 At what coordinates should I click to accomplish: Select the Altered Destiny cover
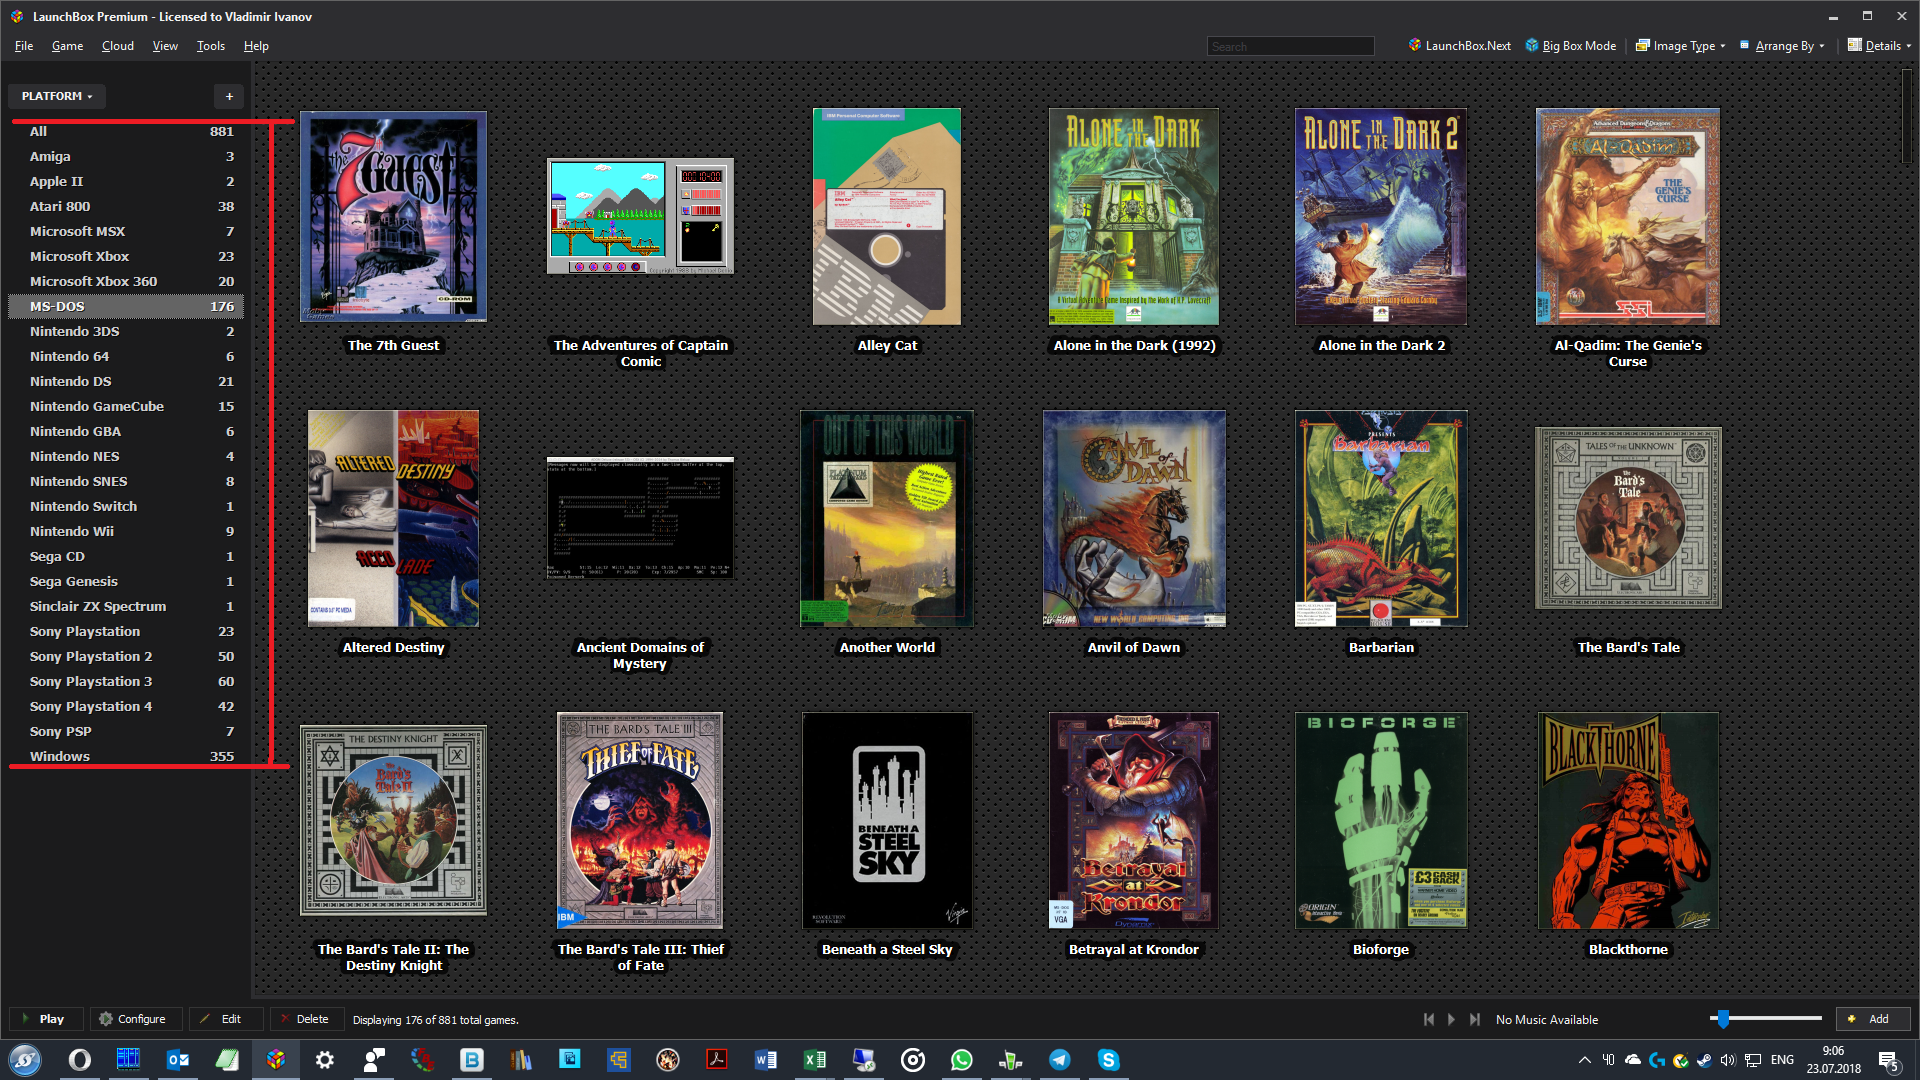[x=393, y=518]
